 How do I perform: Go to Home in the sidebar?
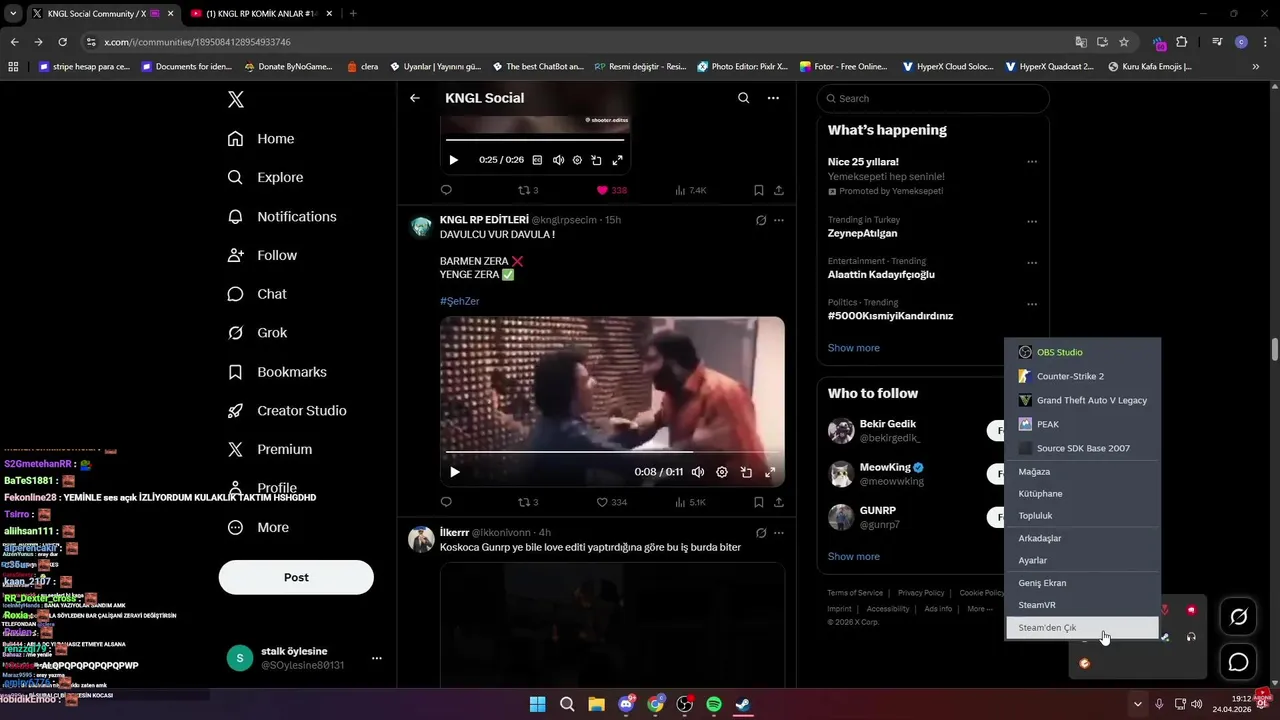click(x=261, y=139)
